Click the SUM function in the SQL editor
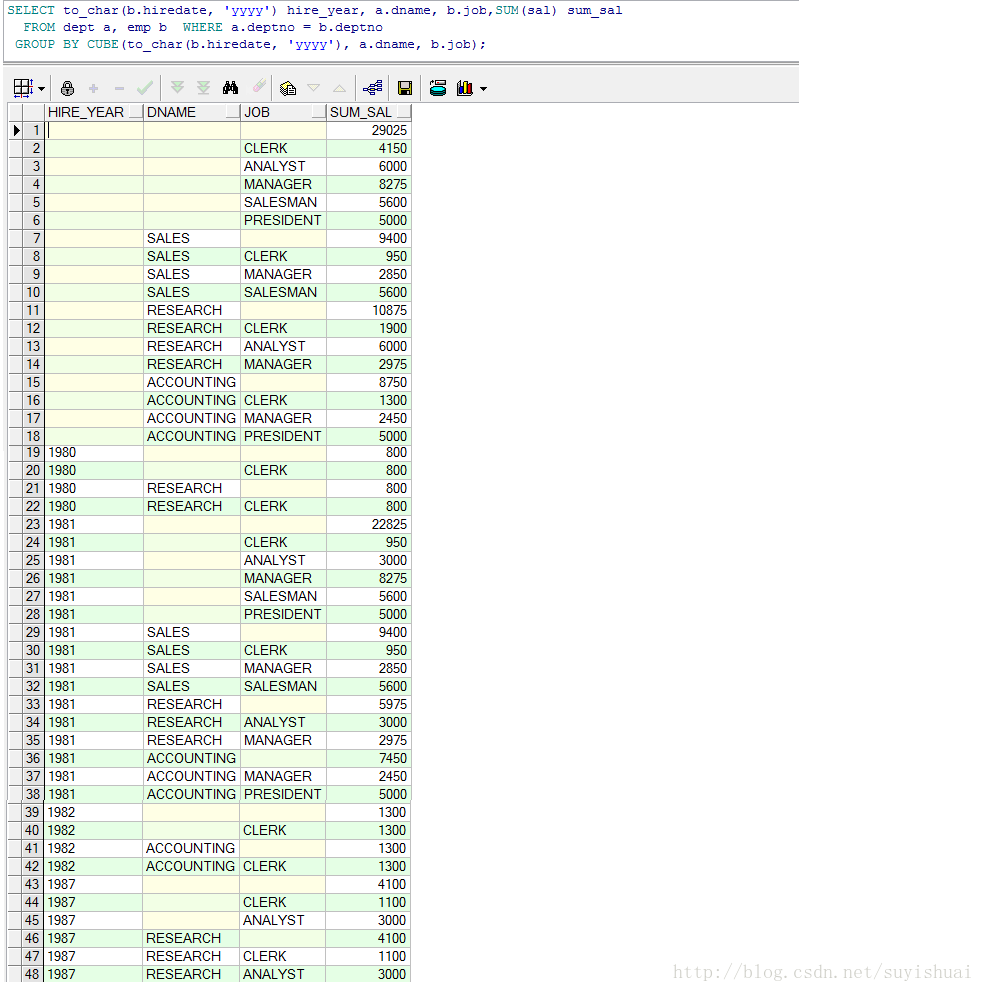984x992 pixels. tap(507, 10)
